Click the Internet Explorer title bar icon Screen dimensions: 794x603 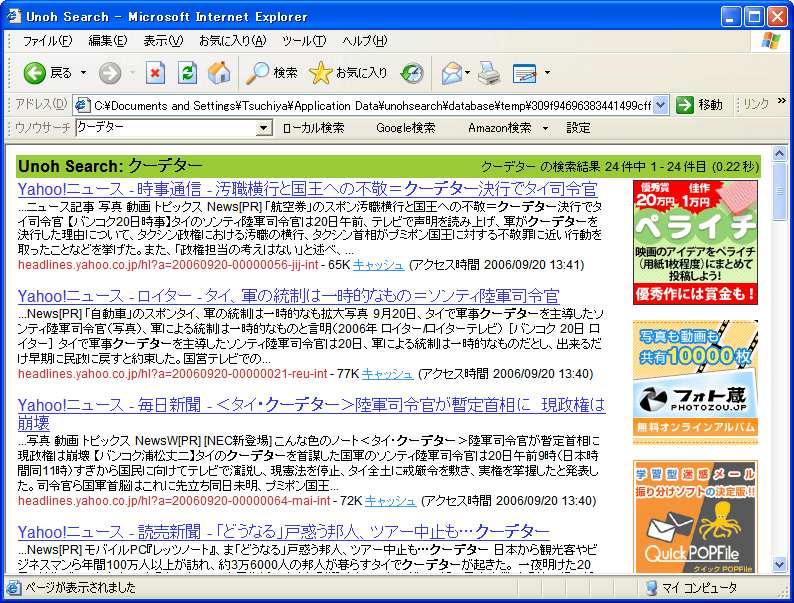(x=13, y=16)
